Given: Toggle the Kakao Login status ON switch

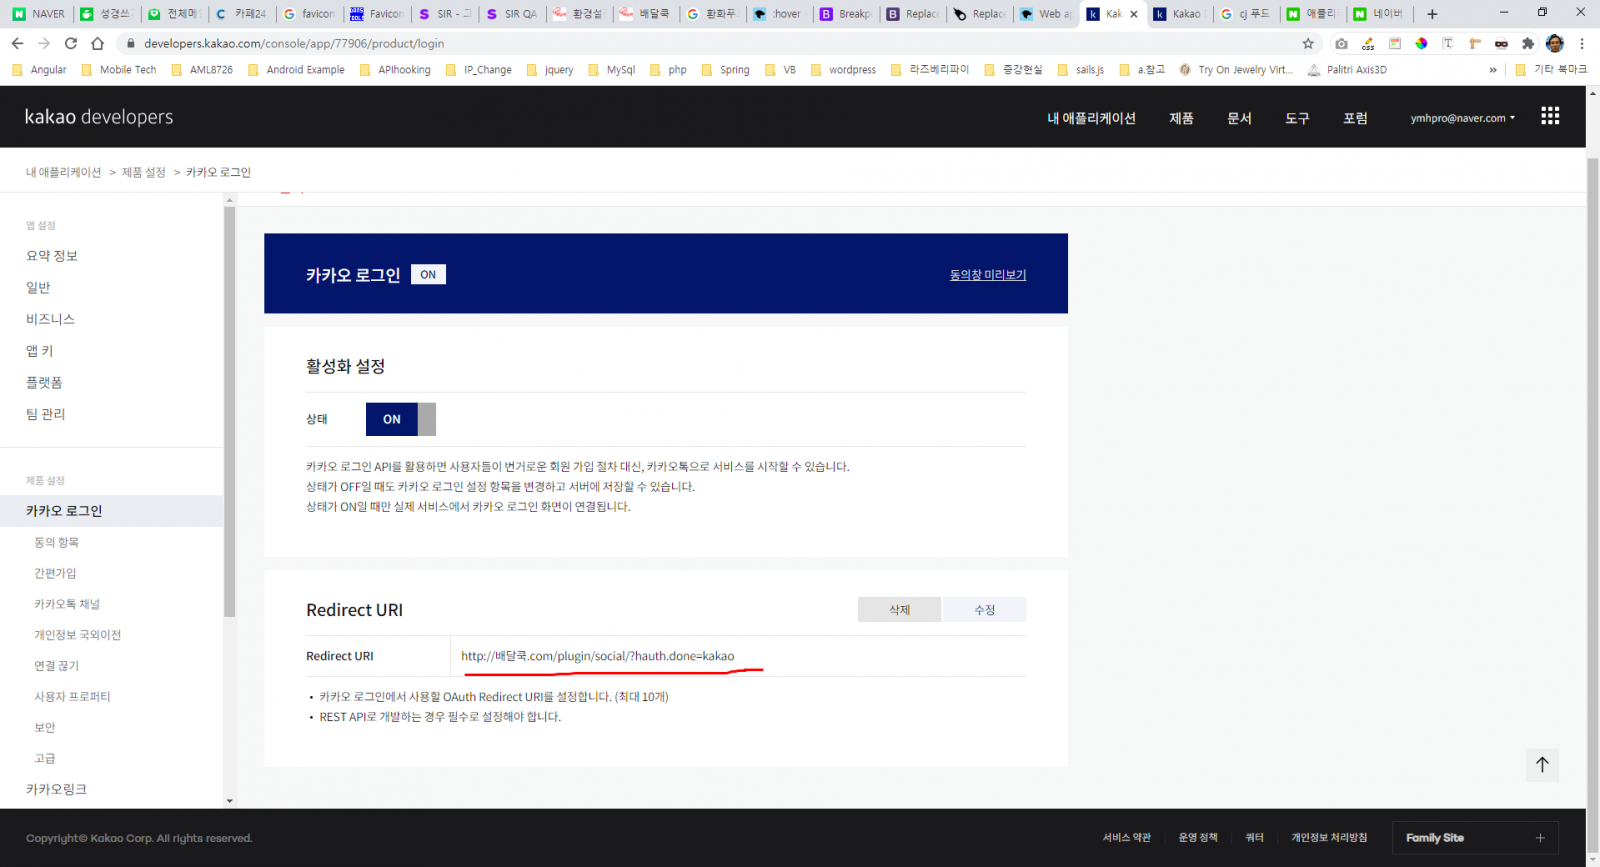Looking at the screenshot, I should 400,419.
